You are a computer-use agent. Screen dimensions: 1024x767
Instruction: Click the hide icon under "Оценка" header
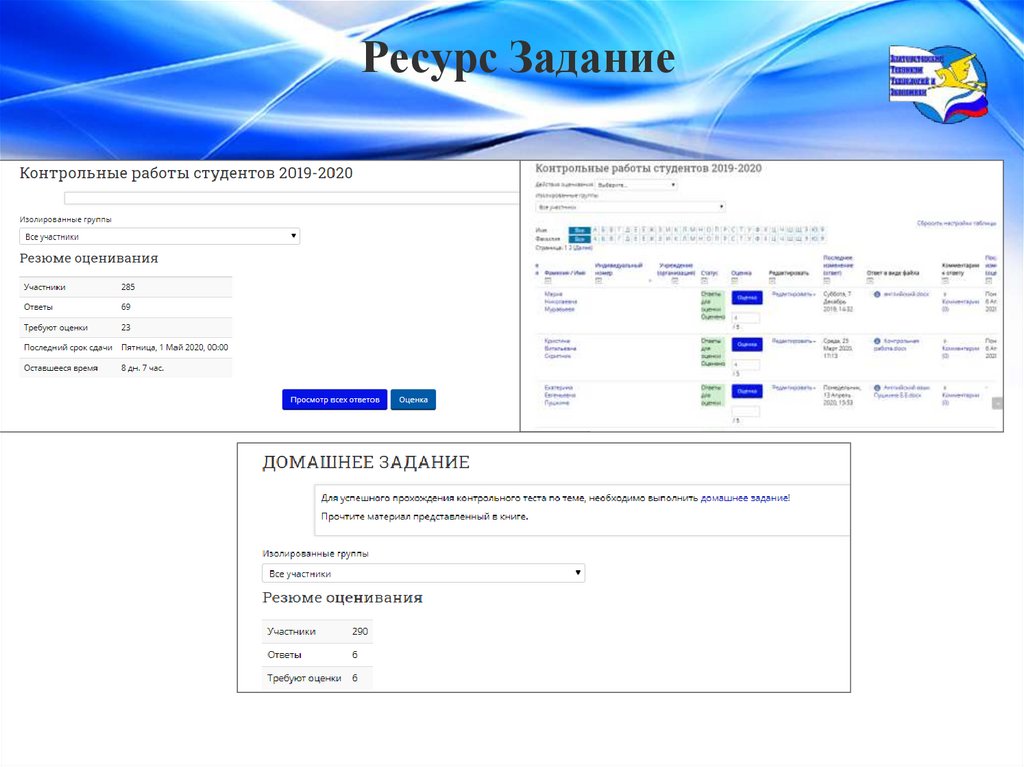[734, 281]
